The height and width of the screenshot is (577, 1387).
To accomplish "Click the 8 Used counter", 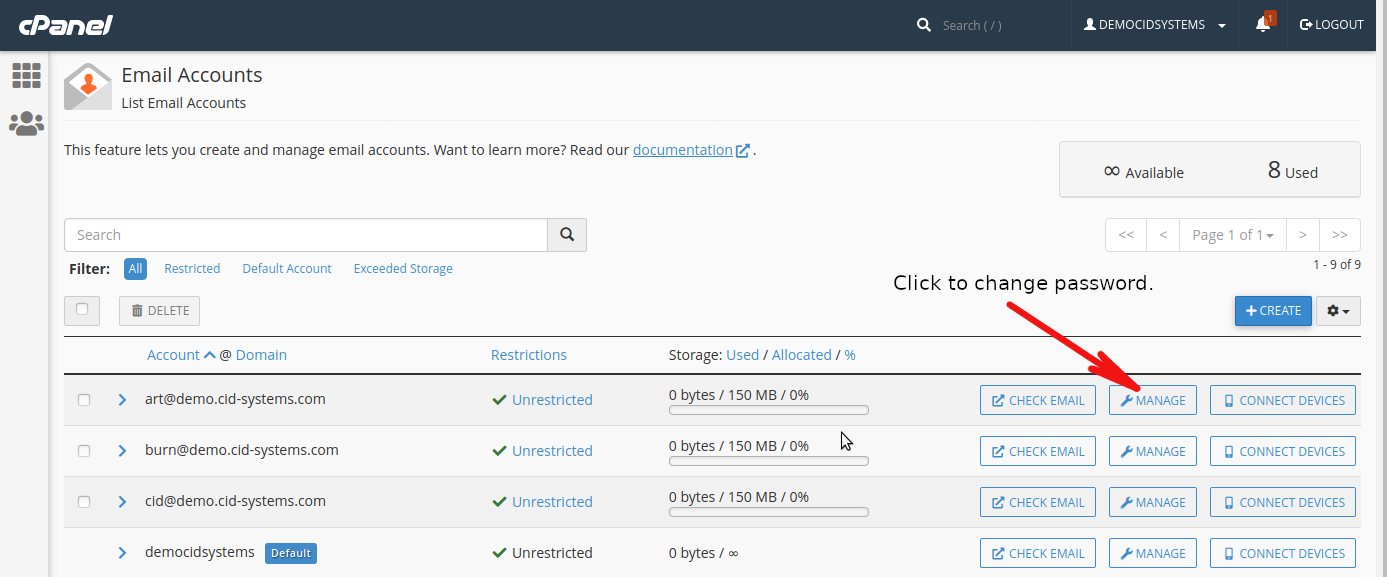I will click(1292, 171).
